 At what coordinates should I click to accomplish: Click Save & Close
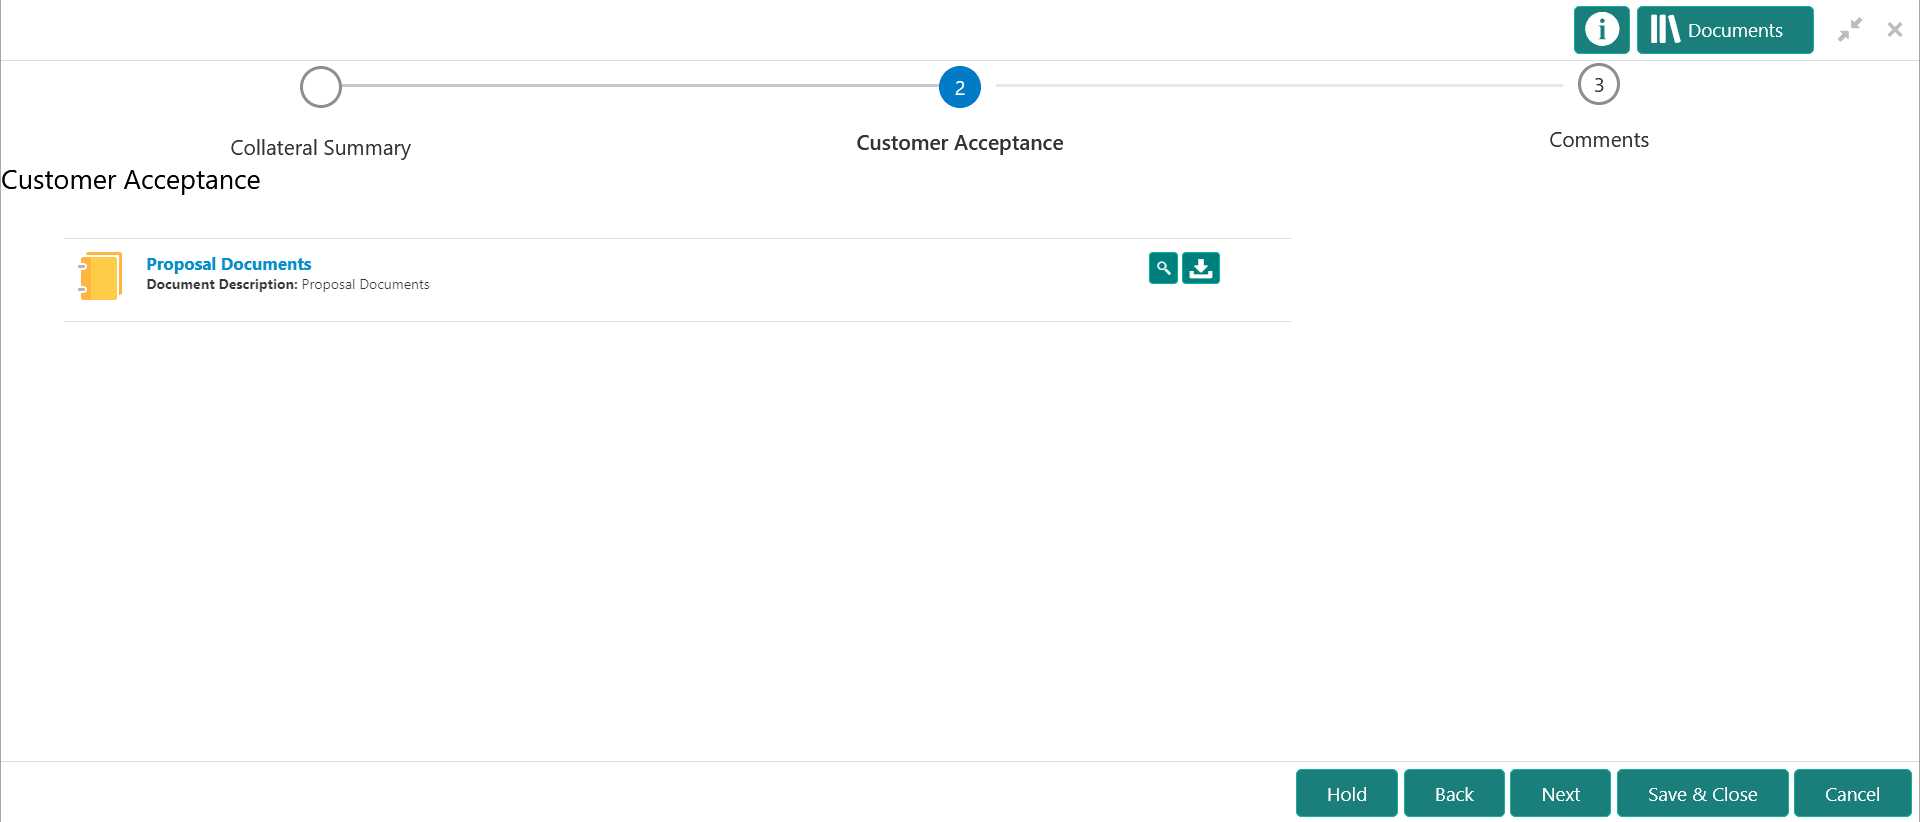coord(1702,793)
